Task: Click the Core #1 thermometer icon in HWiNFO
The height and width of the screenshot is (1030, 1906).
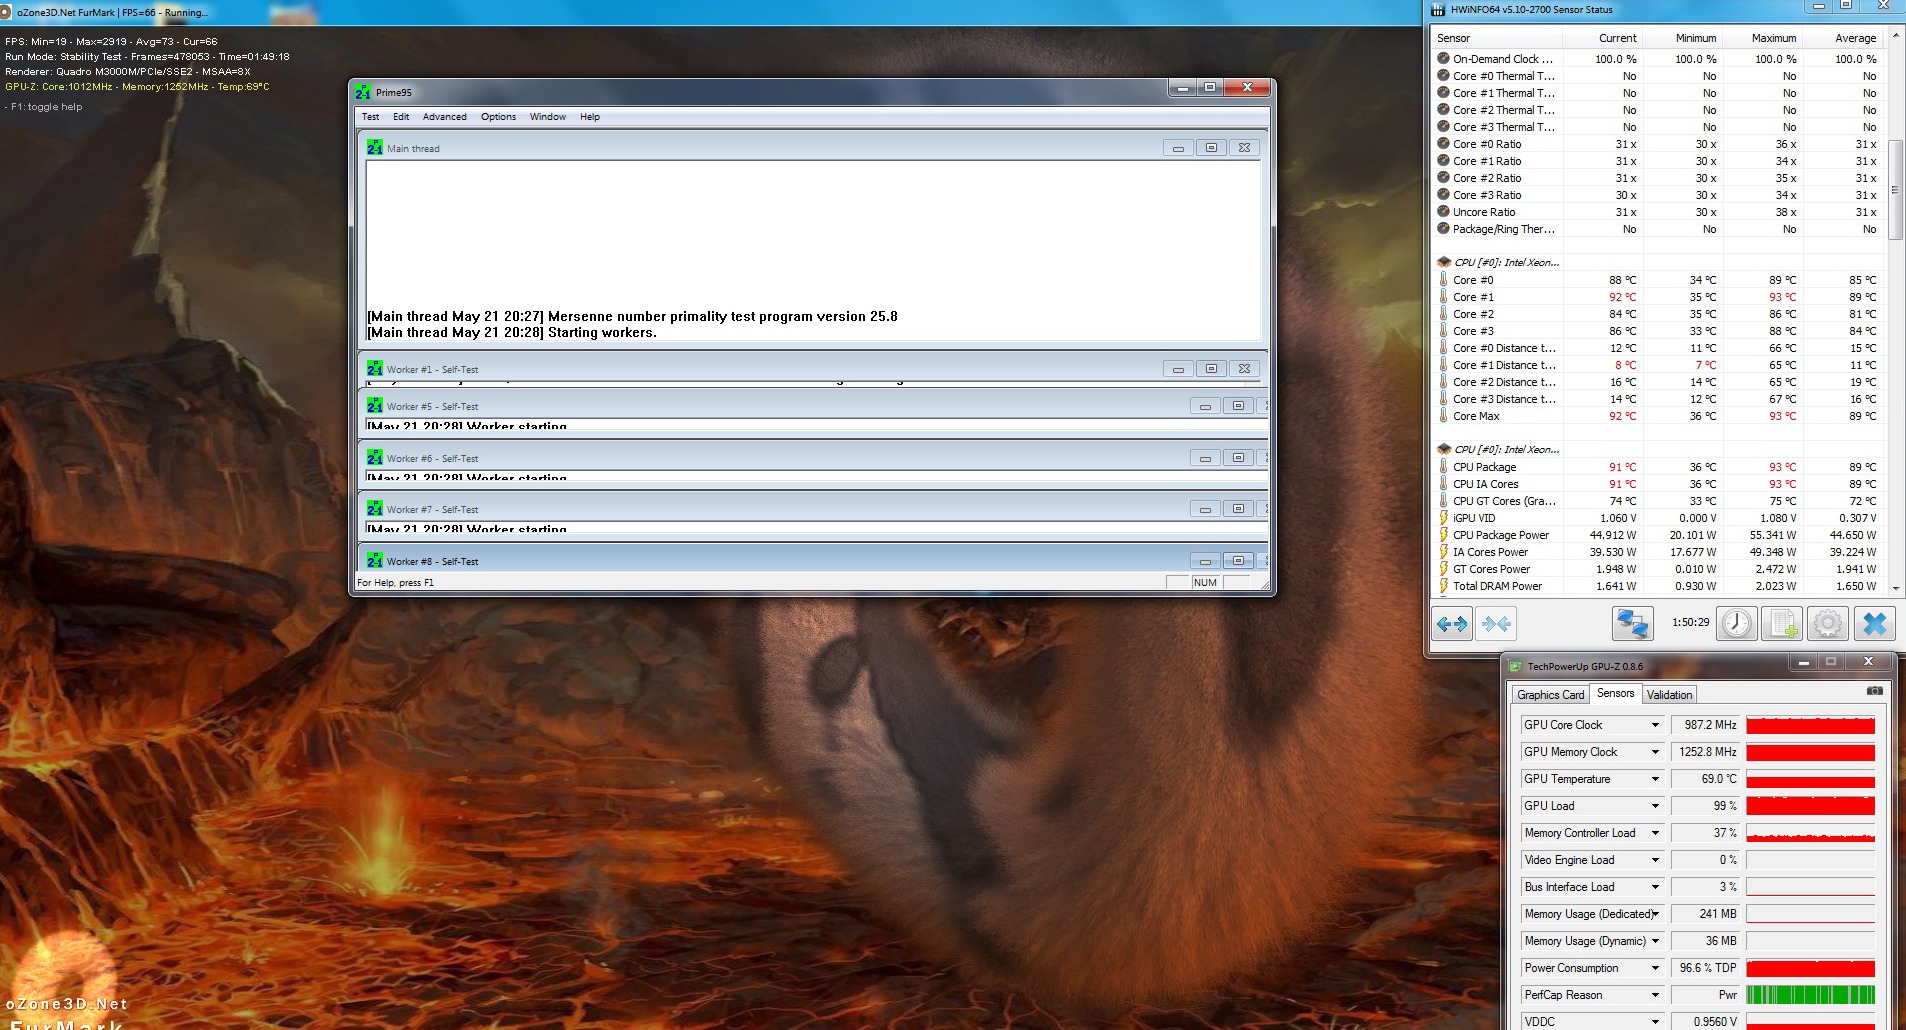Action: pyautogui.click(x=1443, y=297)
